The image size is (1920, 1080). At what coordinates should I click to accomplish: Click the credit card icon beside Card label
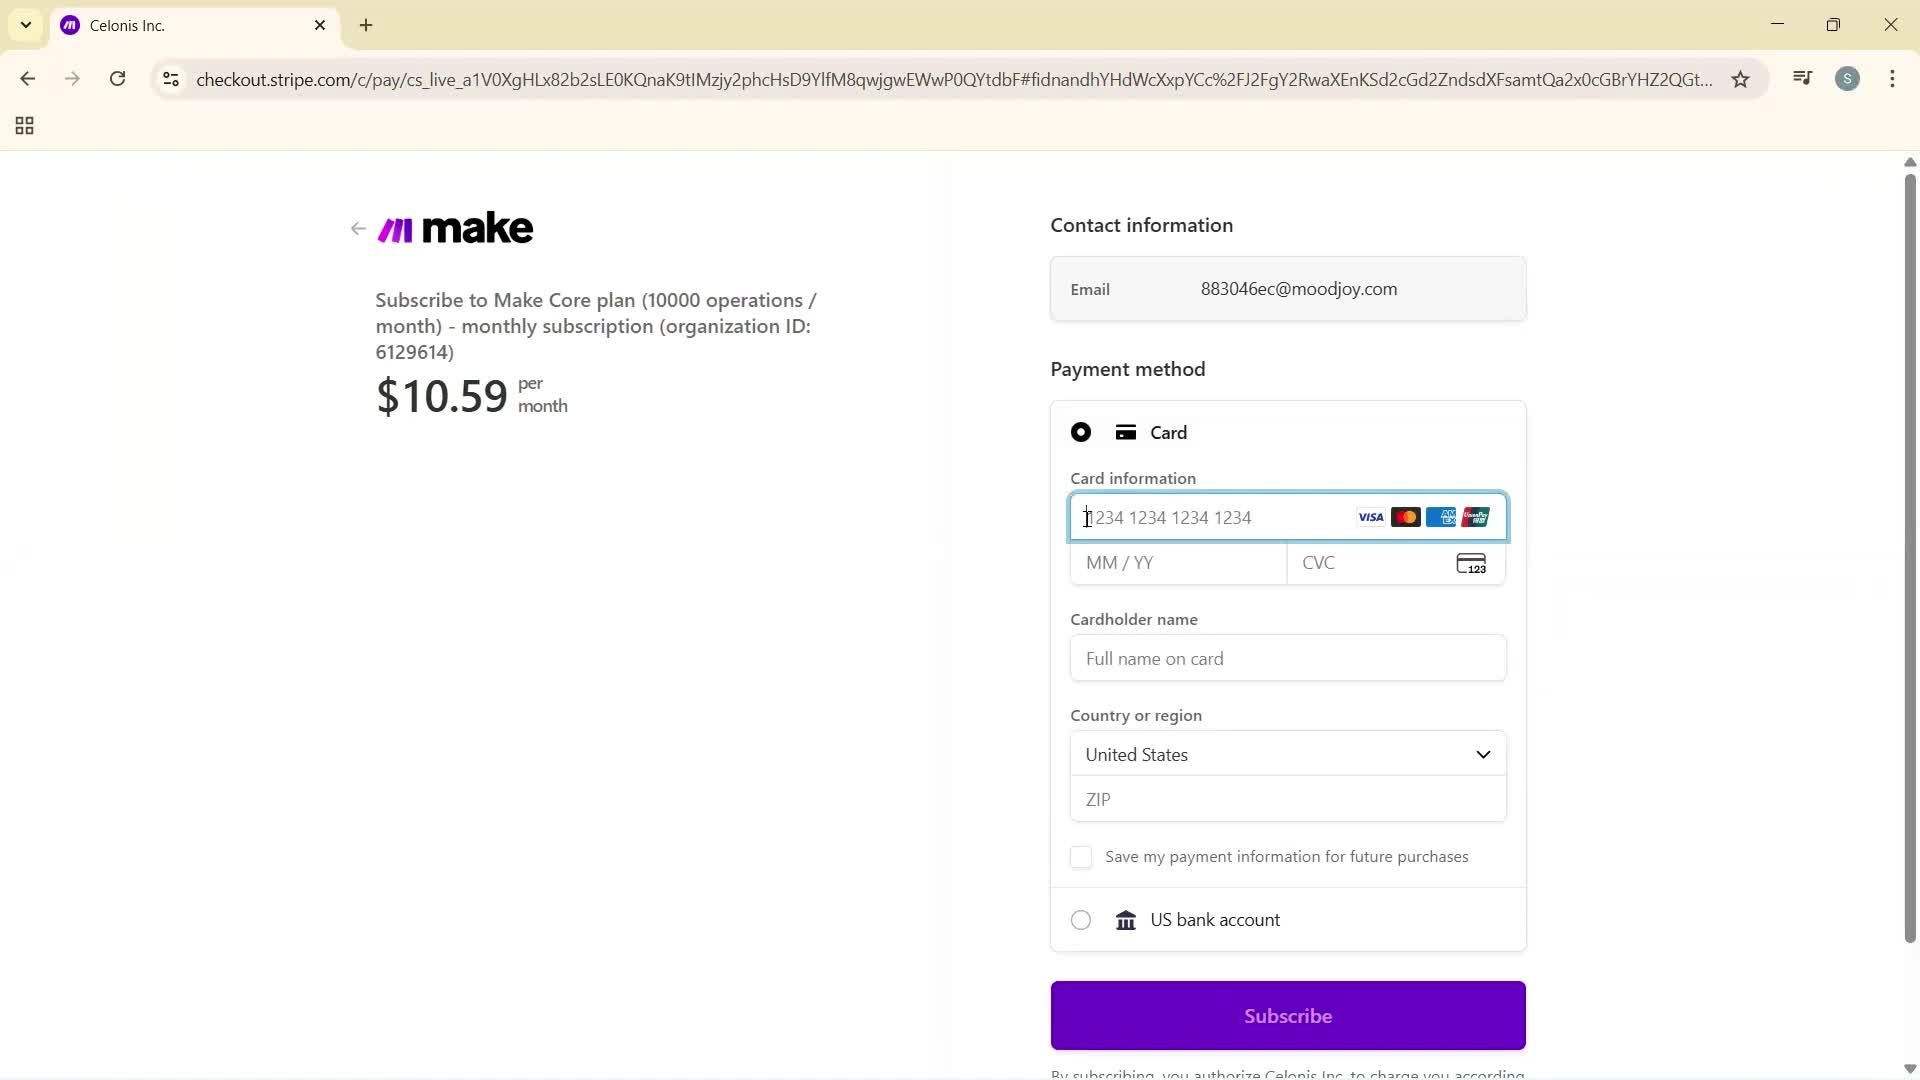pos(1126,432)
